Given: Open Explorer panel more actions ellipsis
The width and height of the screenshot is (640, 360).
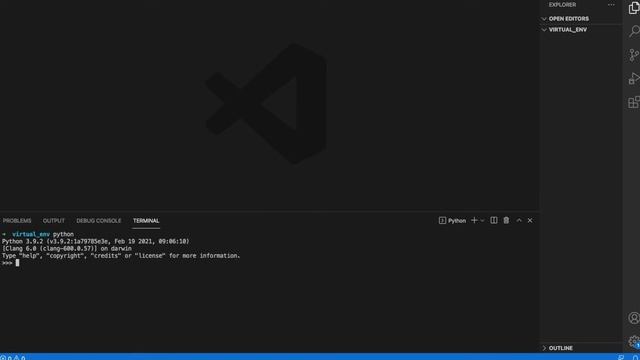Looking at the screenshot, I should pos(611,5).
